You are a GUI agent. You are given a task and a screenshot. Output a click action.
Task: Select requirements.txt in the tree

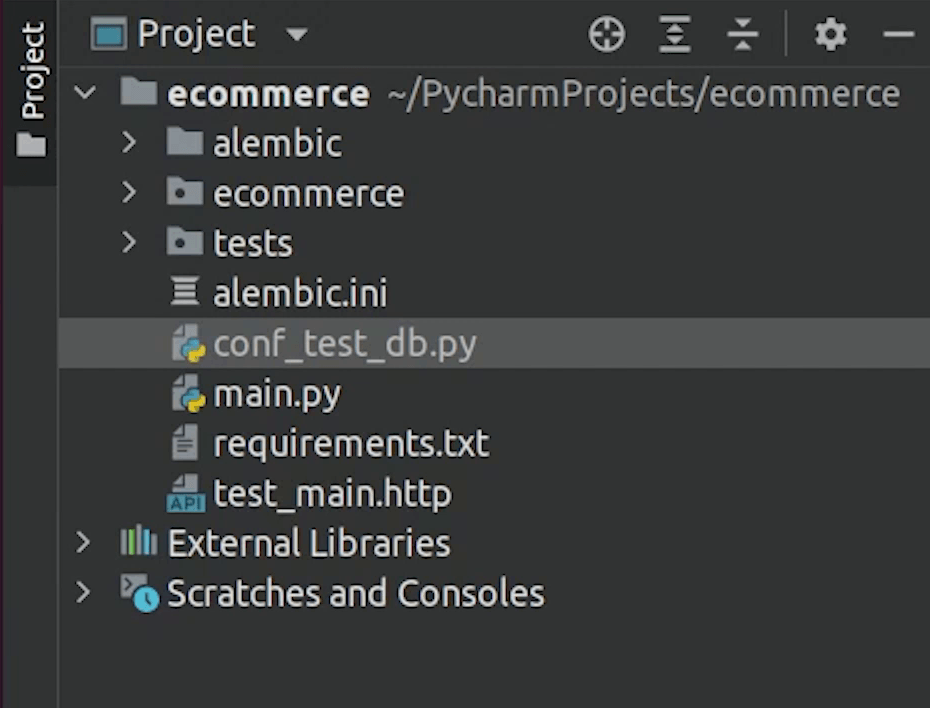(x=350, y=444)
